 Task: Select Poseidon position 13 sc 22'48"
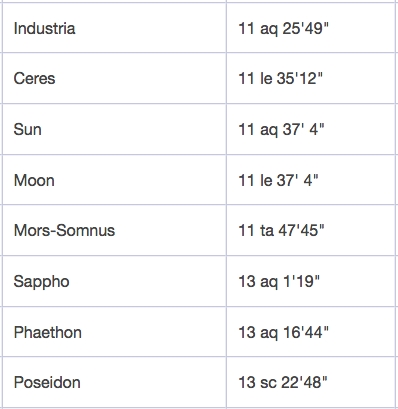point(283,382)
